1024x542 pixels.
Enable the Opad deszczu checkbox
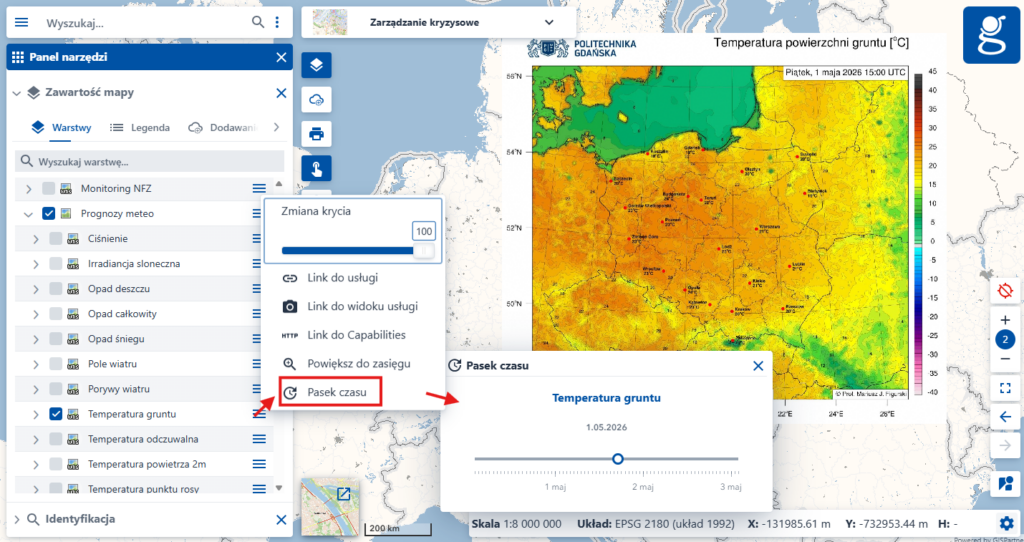click(x=56, y=289)
